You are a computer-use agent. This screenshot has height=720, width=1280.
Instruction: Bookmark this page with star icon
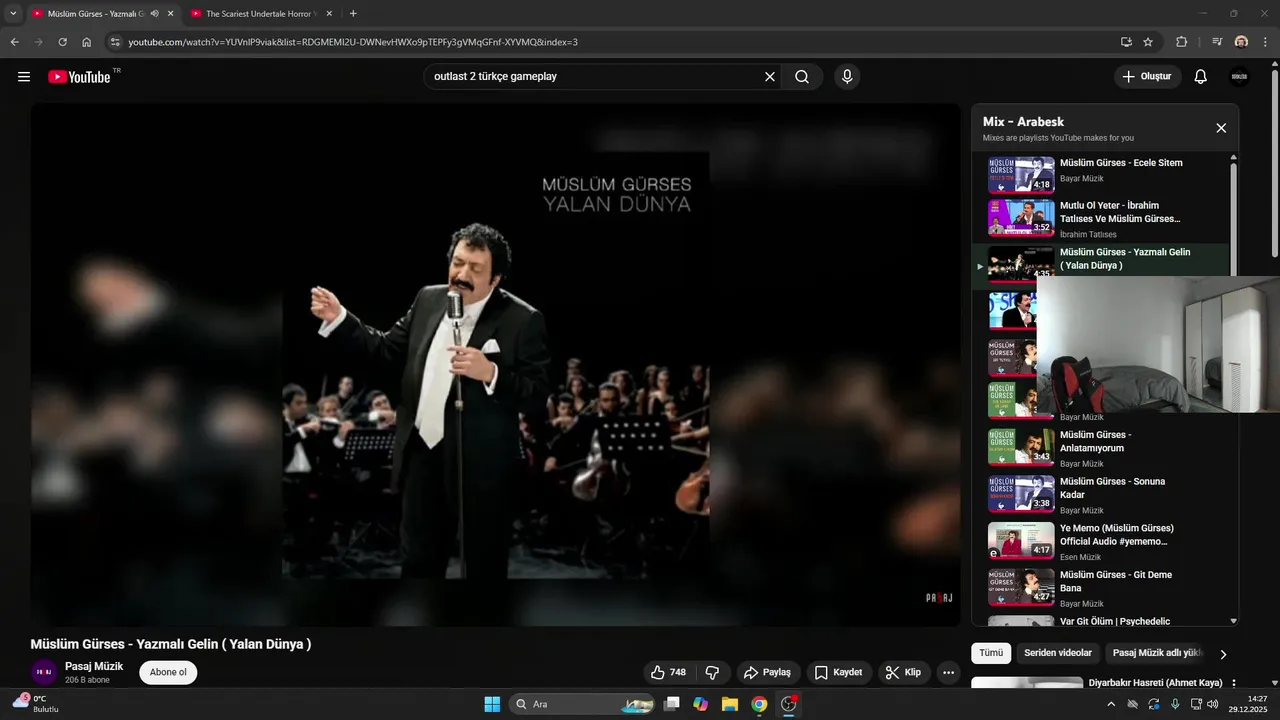click(1148, 42)
